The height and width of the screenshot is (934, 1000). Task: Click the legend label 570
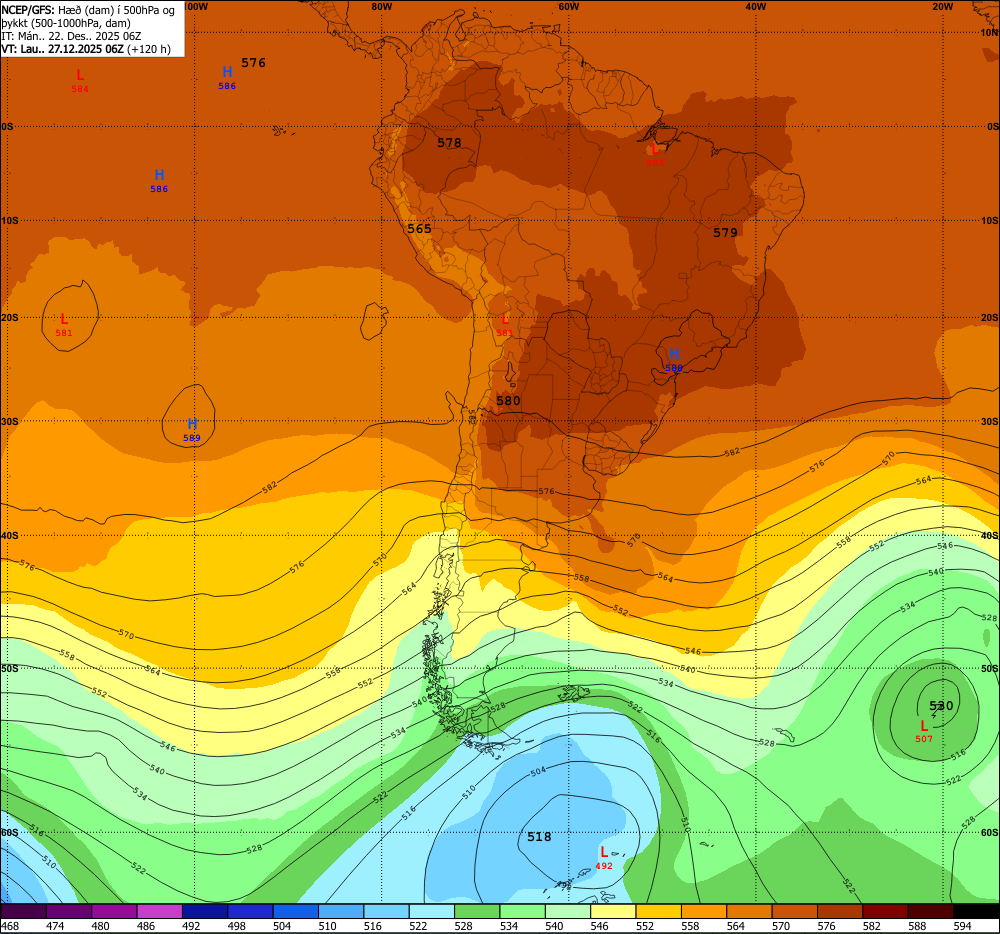(781, 926)
